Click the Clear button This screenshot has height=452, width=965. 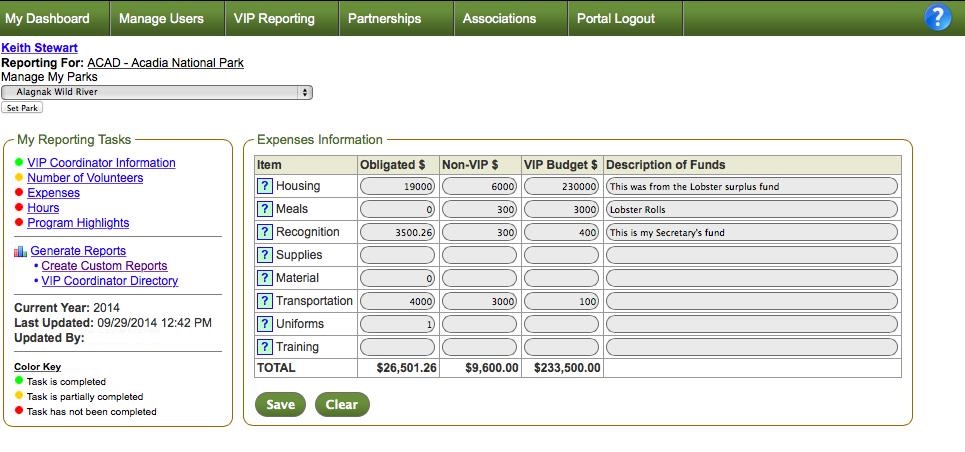pos(342,405)
